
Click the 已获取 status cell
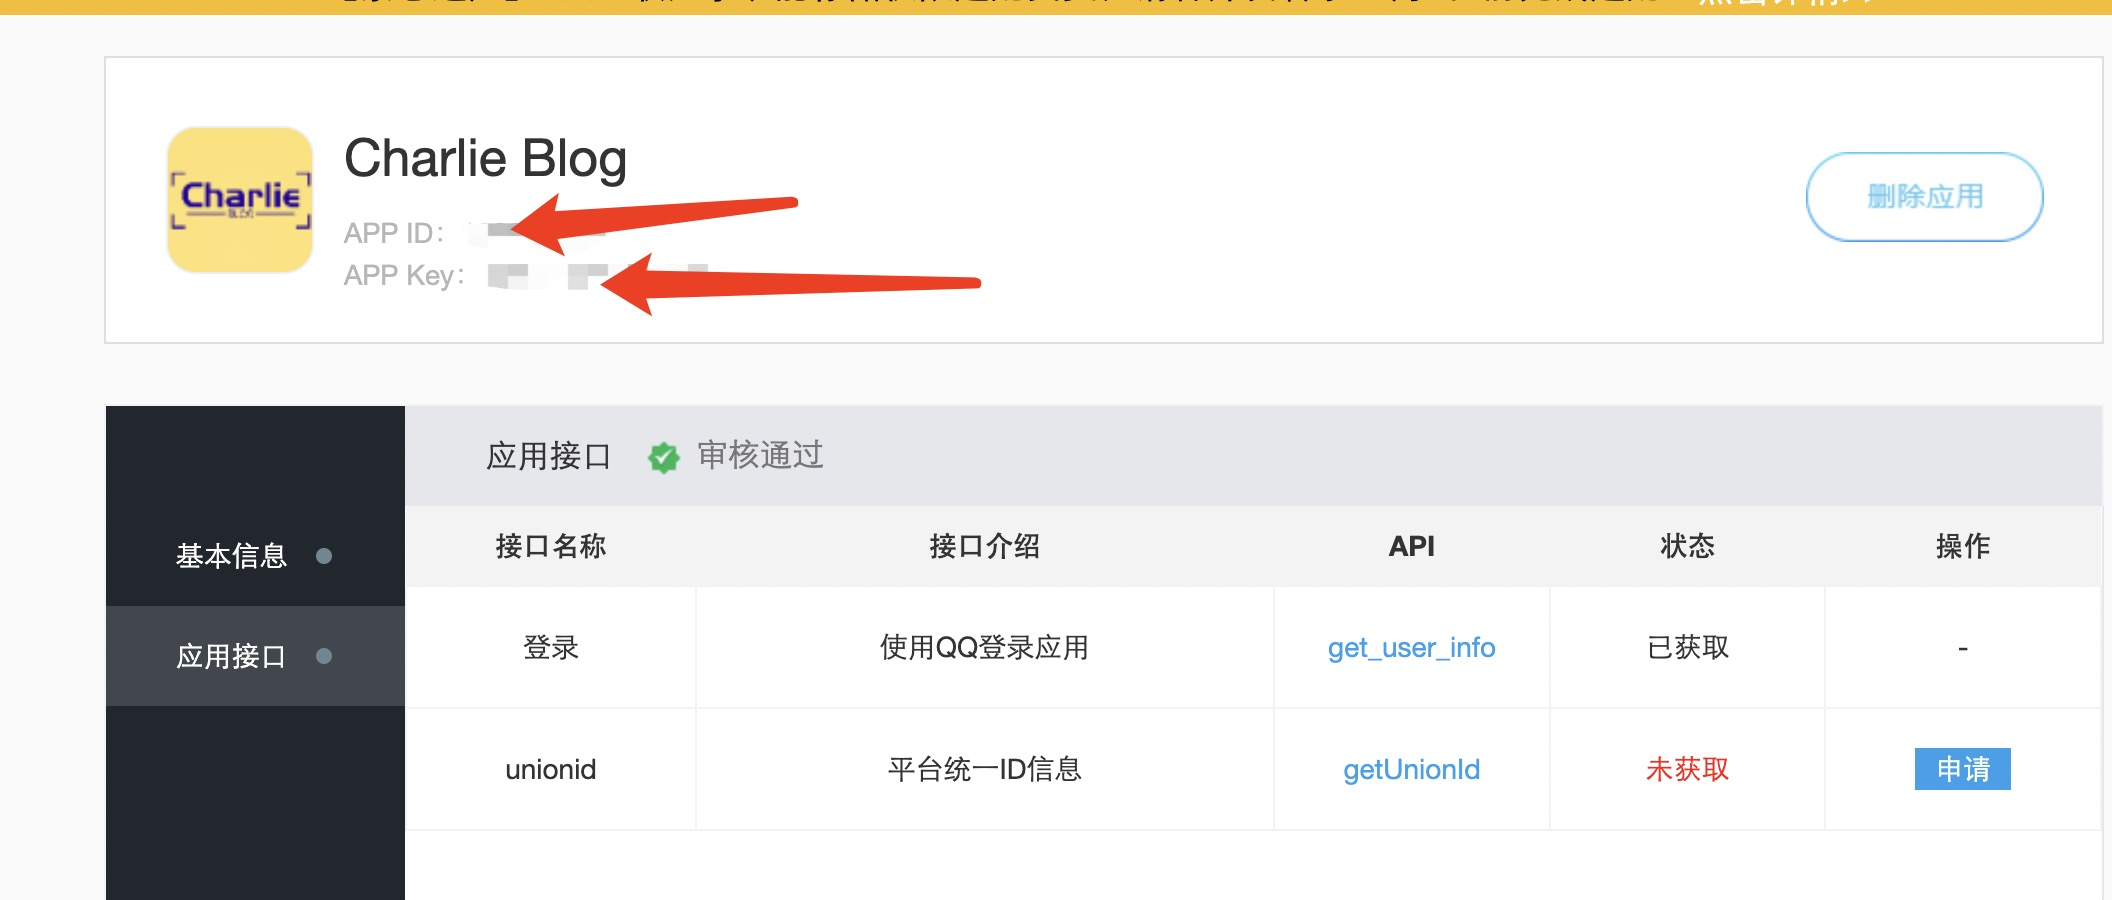pyautogui.click(x=1687, y=648)
